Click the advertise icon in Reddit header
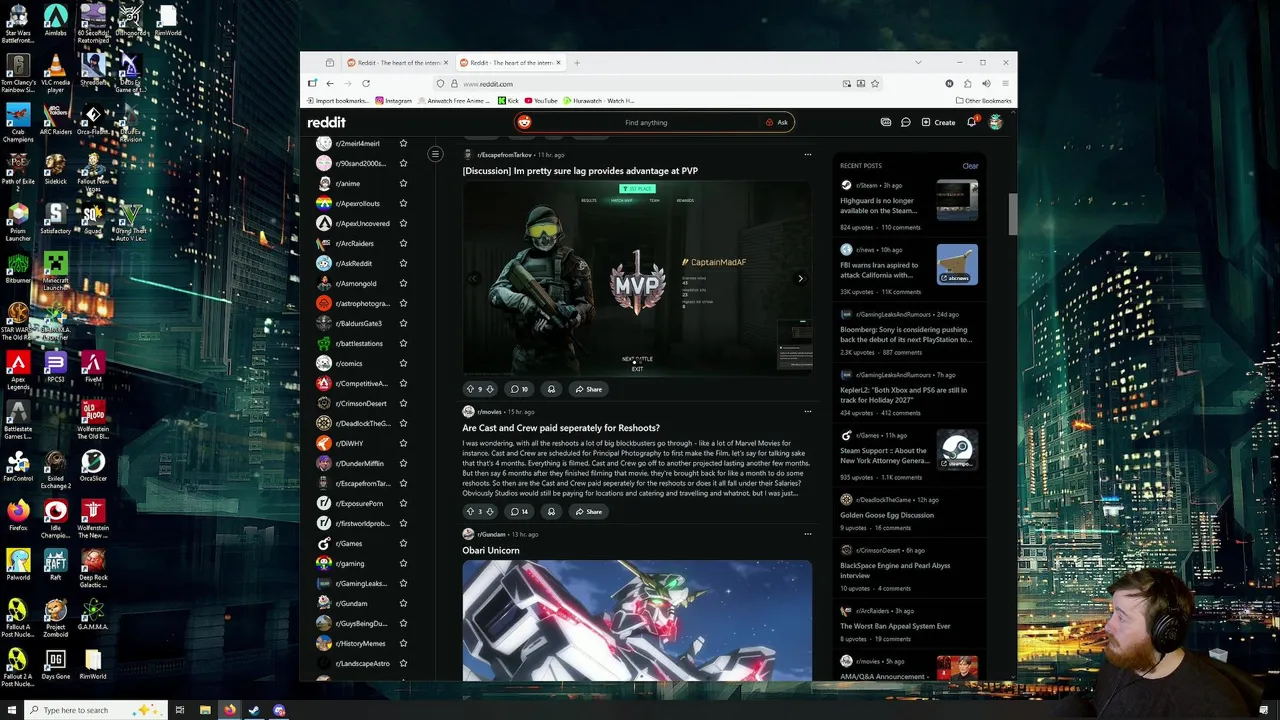 pos(886,122)
